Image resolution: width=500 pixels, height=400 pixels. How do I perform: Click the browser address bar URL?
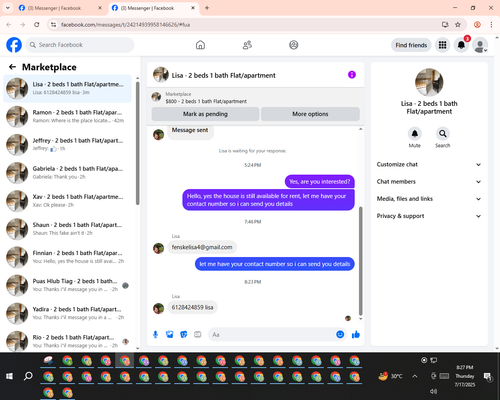coord(125,25)
